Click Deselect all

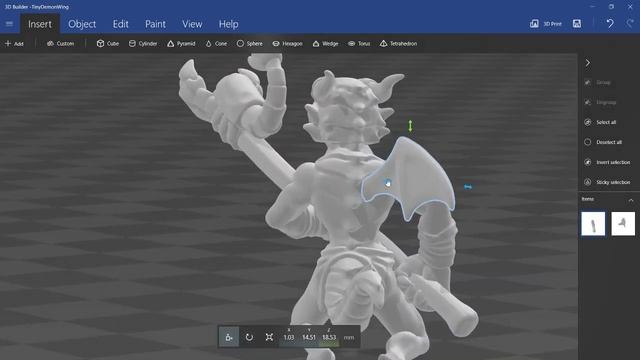click(603, 142)
